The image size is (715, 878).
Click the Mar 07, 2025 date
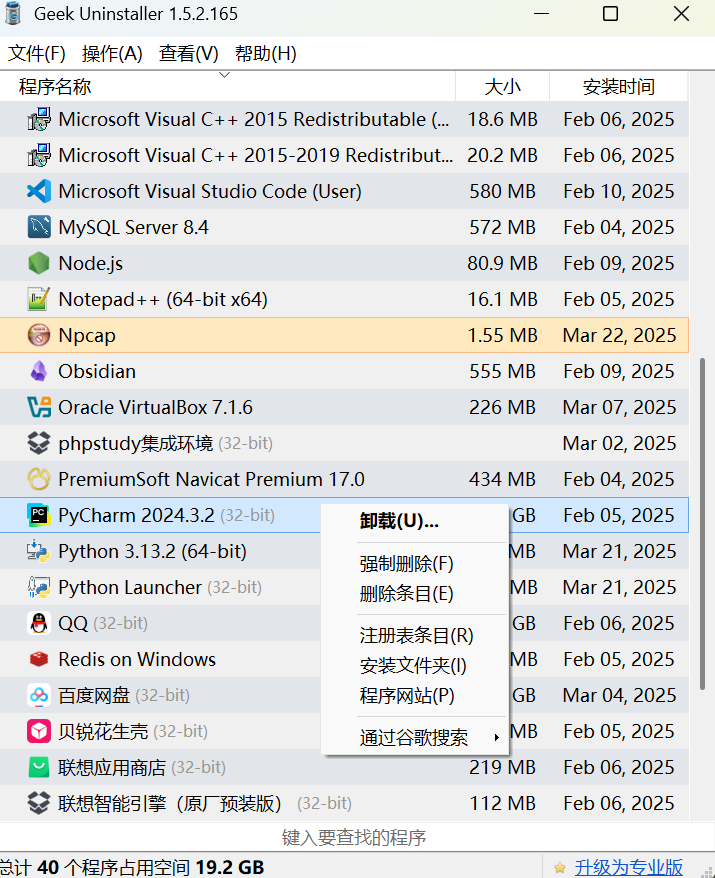[619, 407]
